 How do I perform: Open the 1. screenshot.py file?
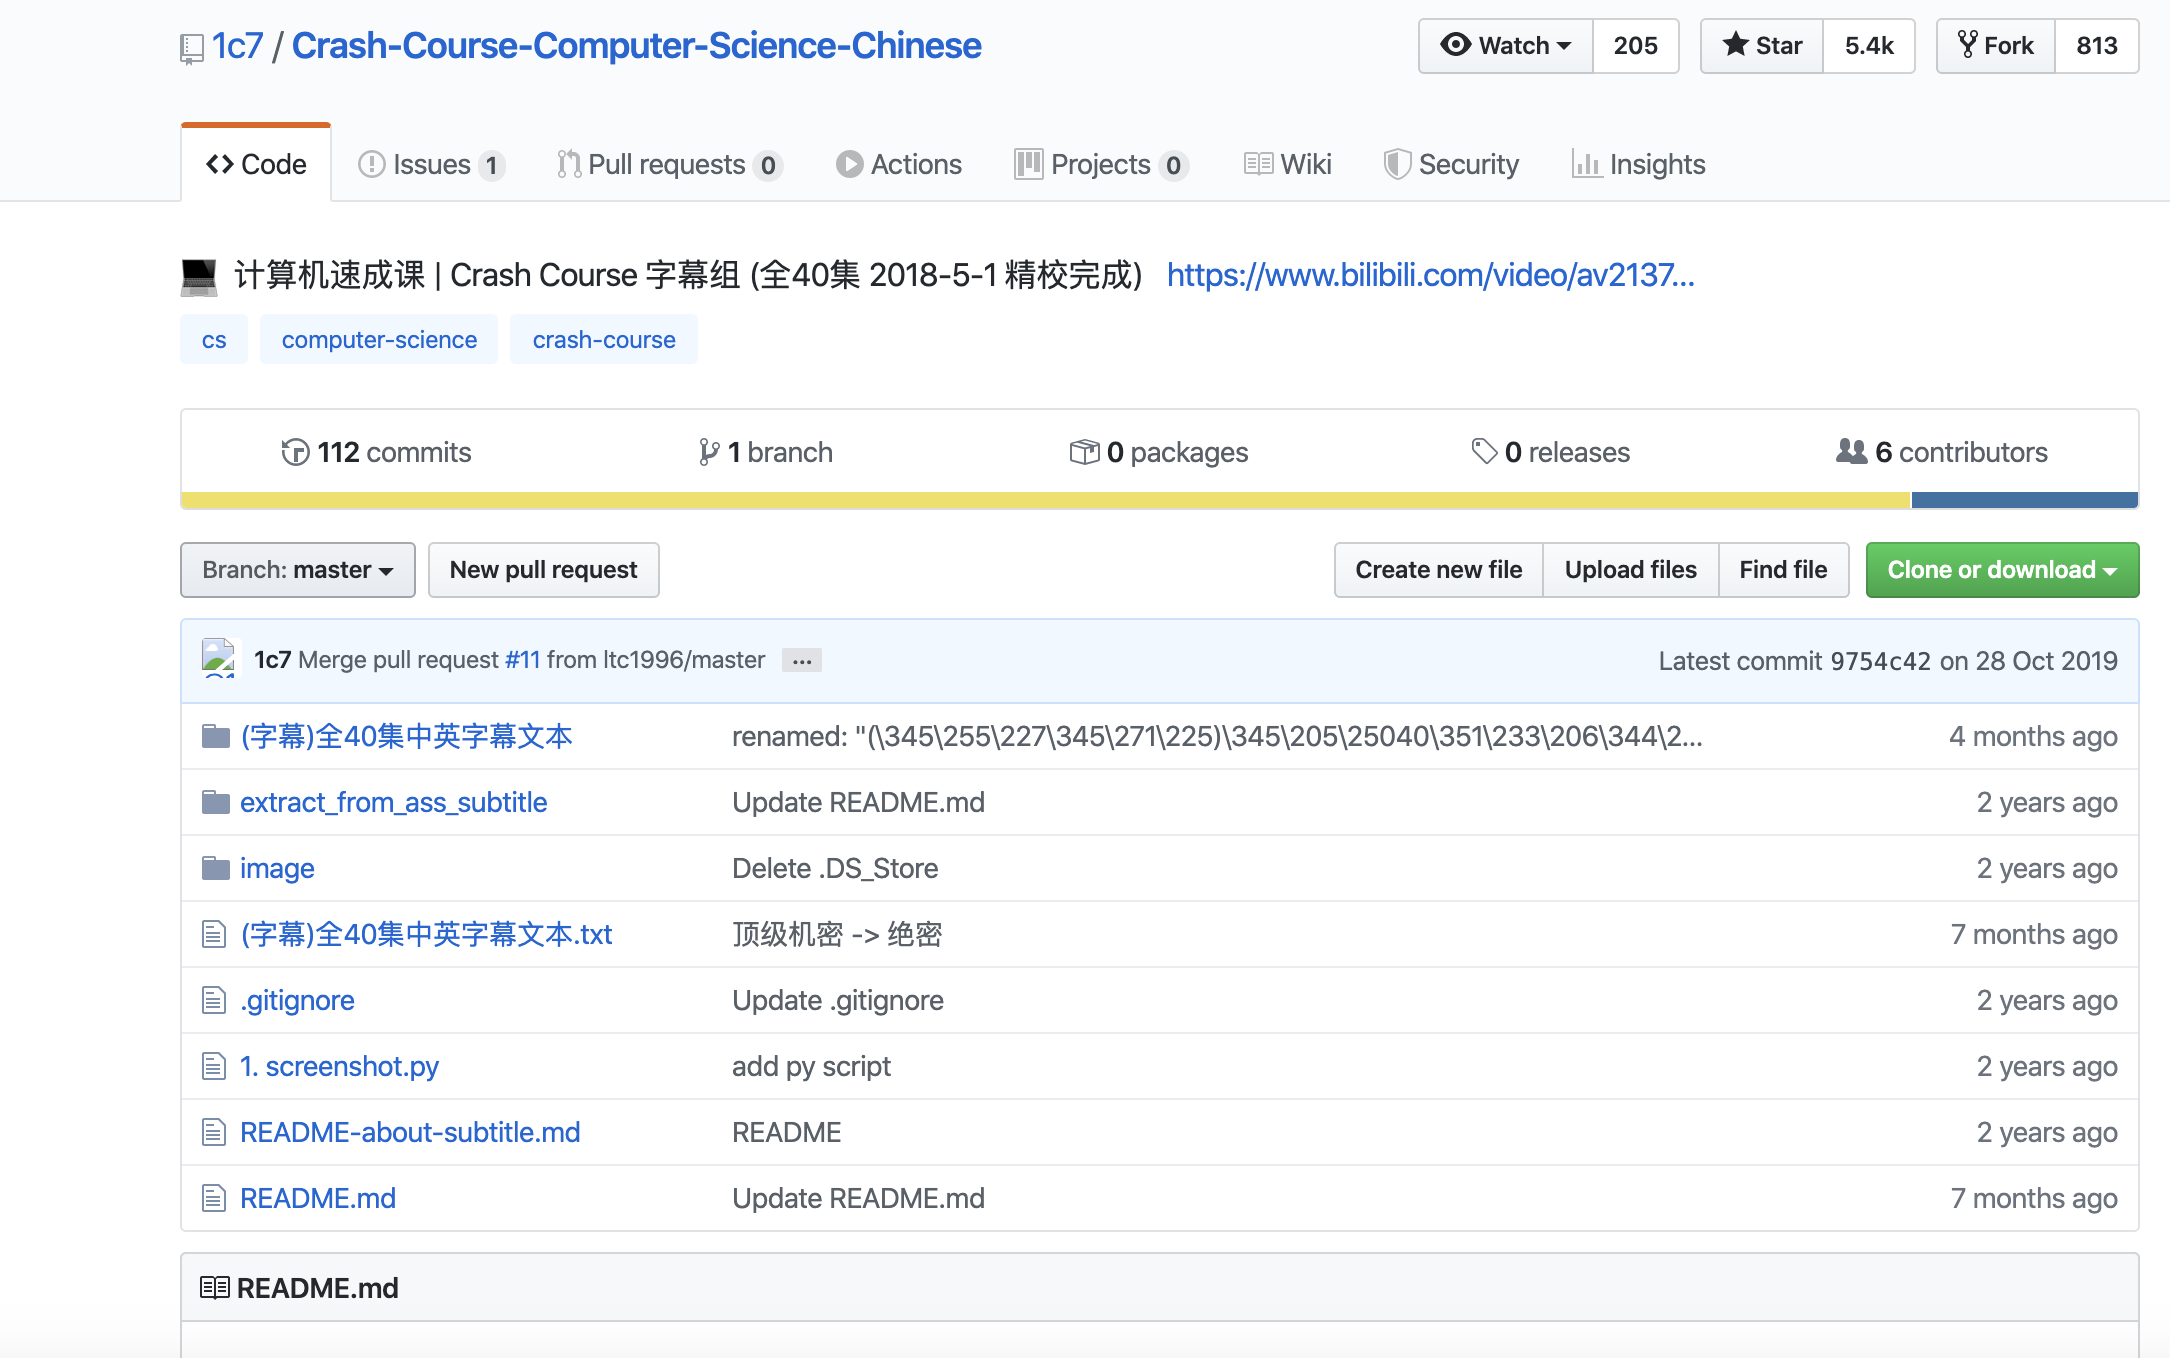tap(339, 1066)
